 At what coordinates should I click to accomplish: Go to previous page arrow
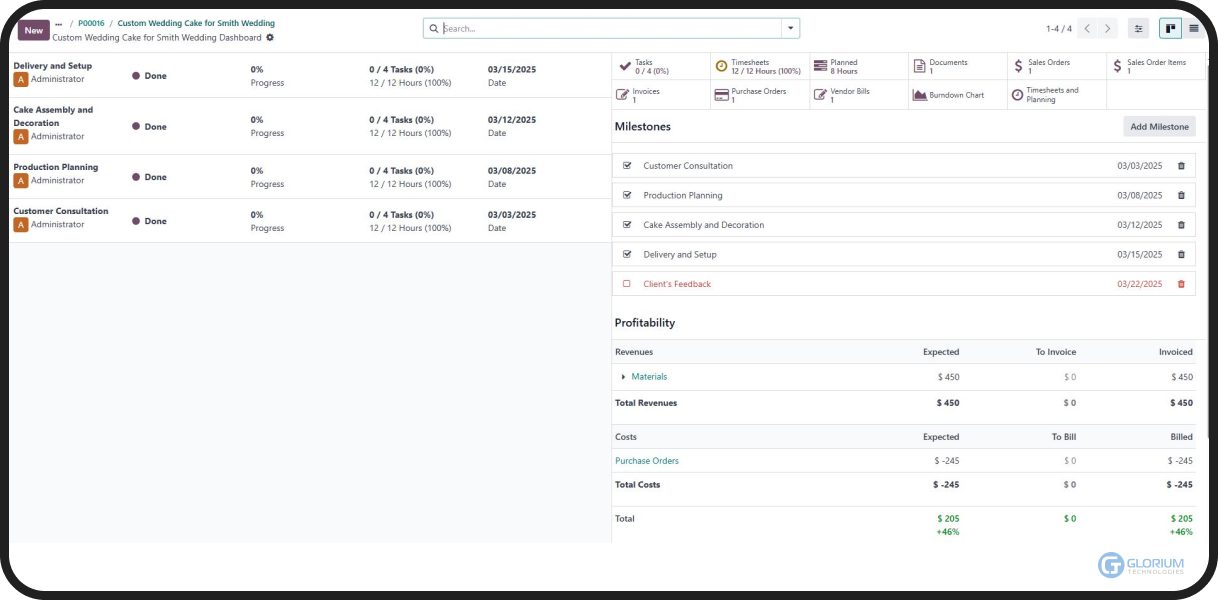click(1088, 29)
